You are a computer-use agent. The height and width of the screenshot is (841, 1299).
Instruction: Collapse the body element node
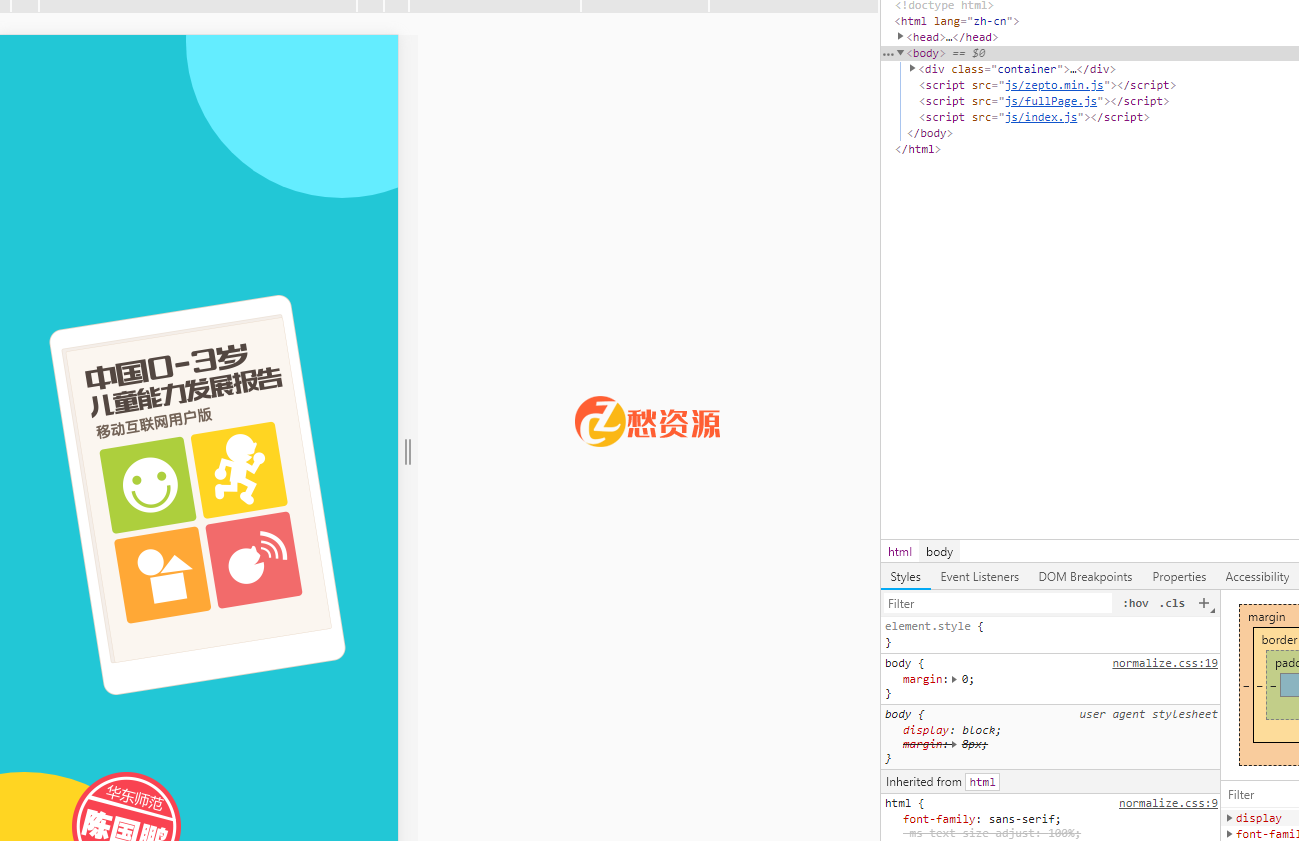pos(900,53)
